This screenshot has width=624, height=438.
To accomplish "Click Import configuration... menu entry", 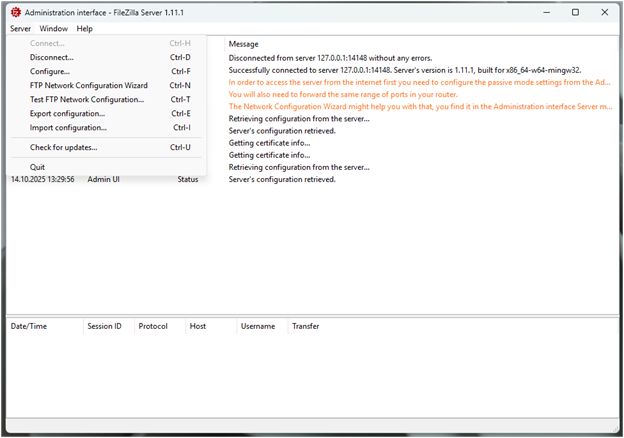I will coord(68,128).
